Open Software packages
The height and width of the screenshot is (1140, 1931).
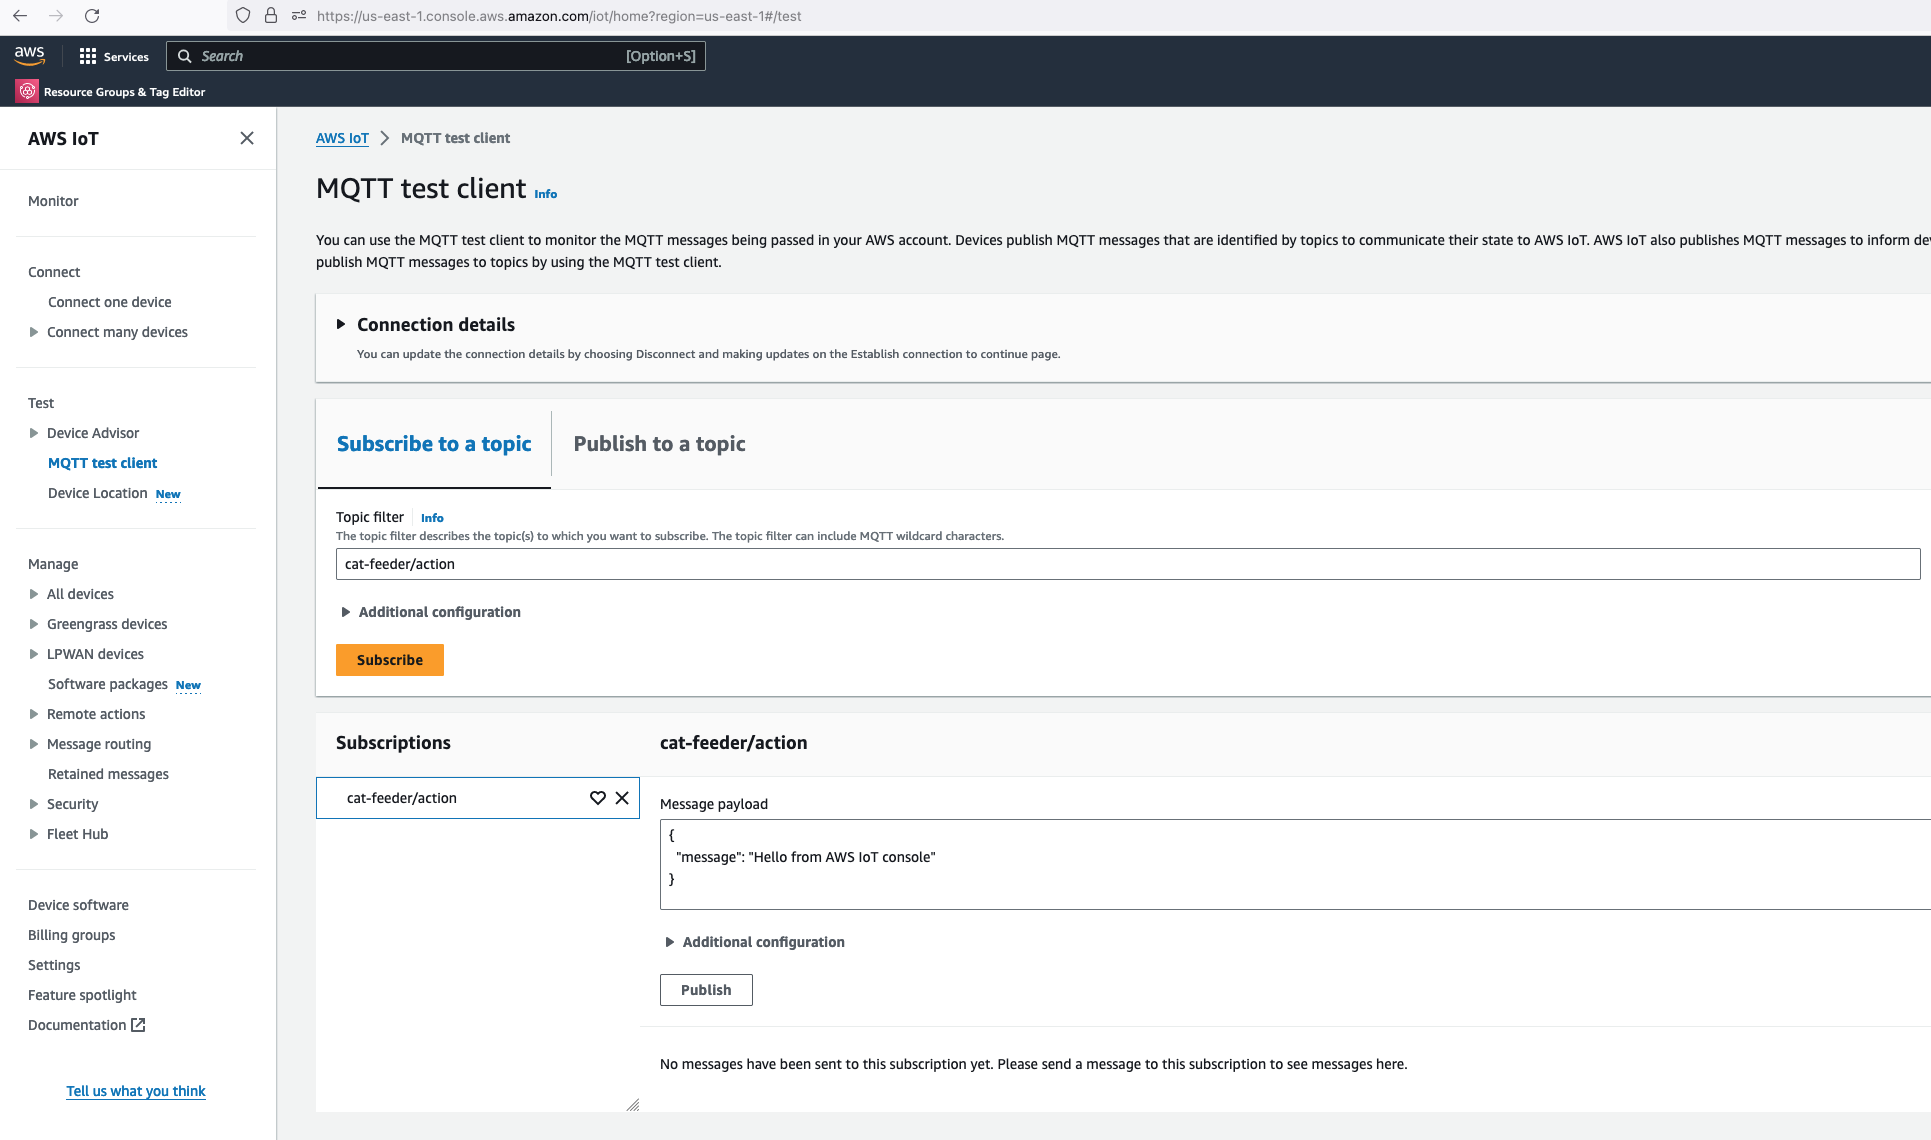click(x=108, y=684)
